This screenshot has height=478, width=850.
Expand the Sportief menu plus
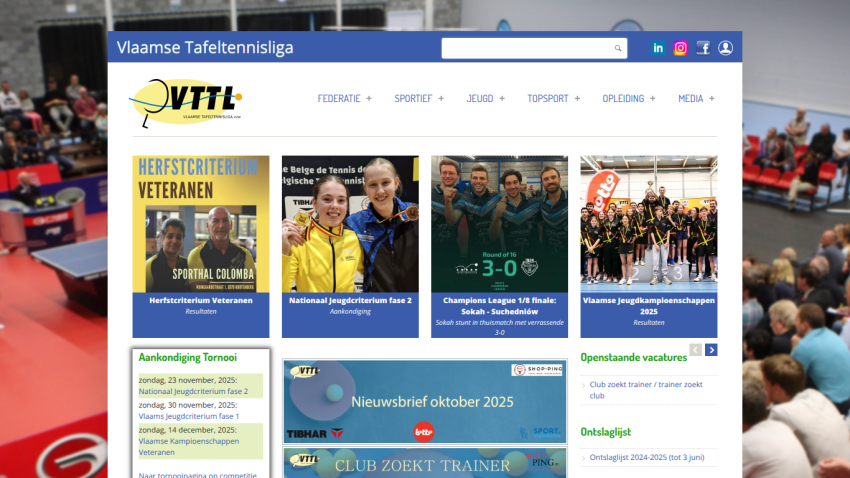(441, 99)
